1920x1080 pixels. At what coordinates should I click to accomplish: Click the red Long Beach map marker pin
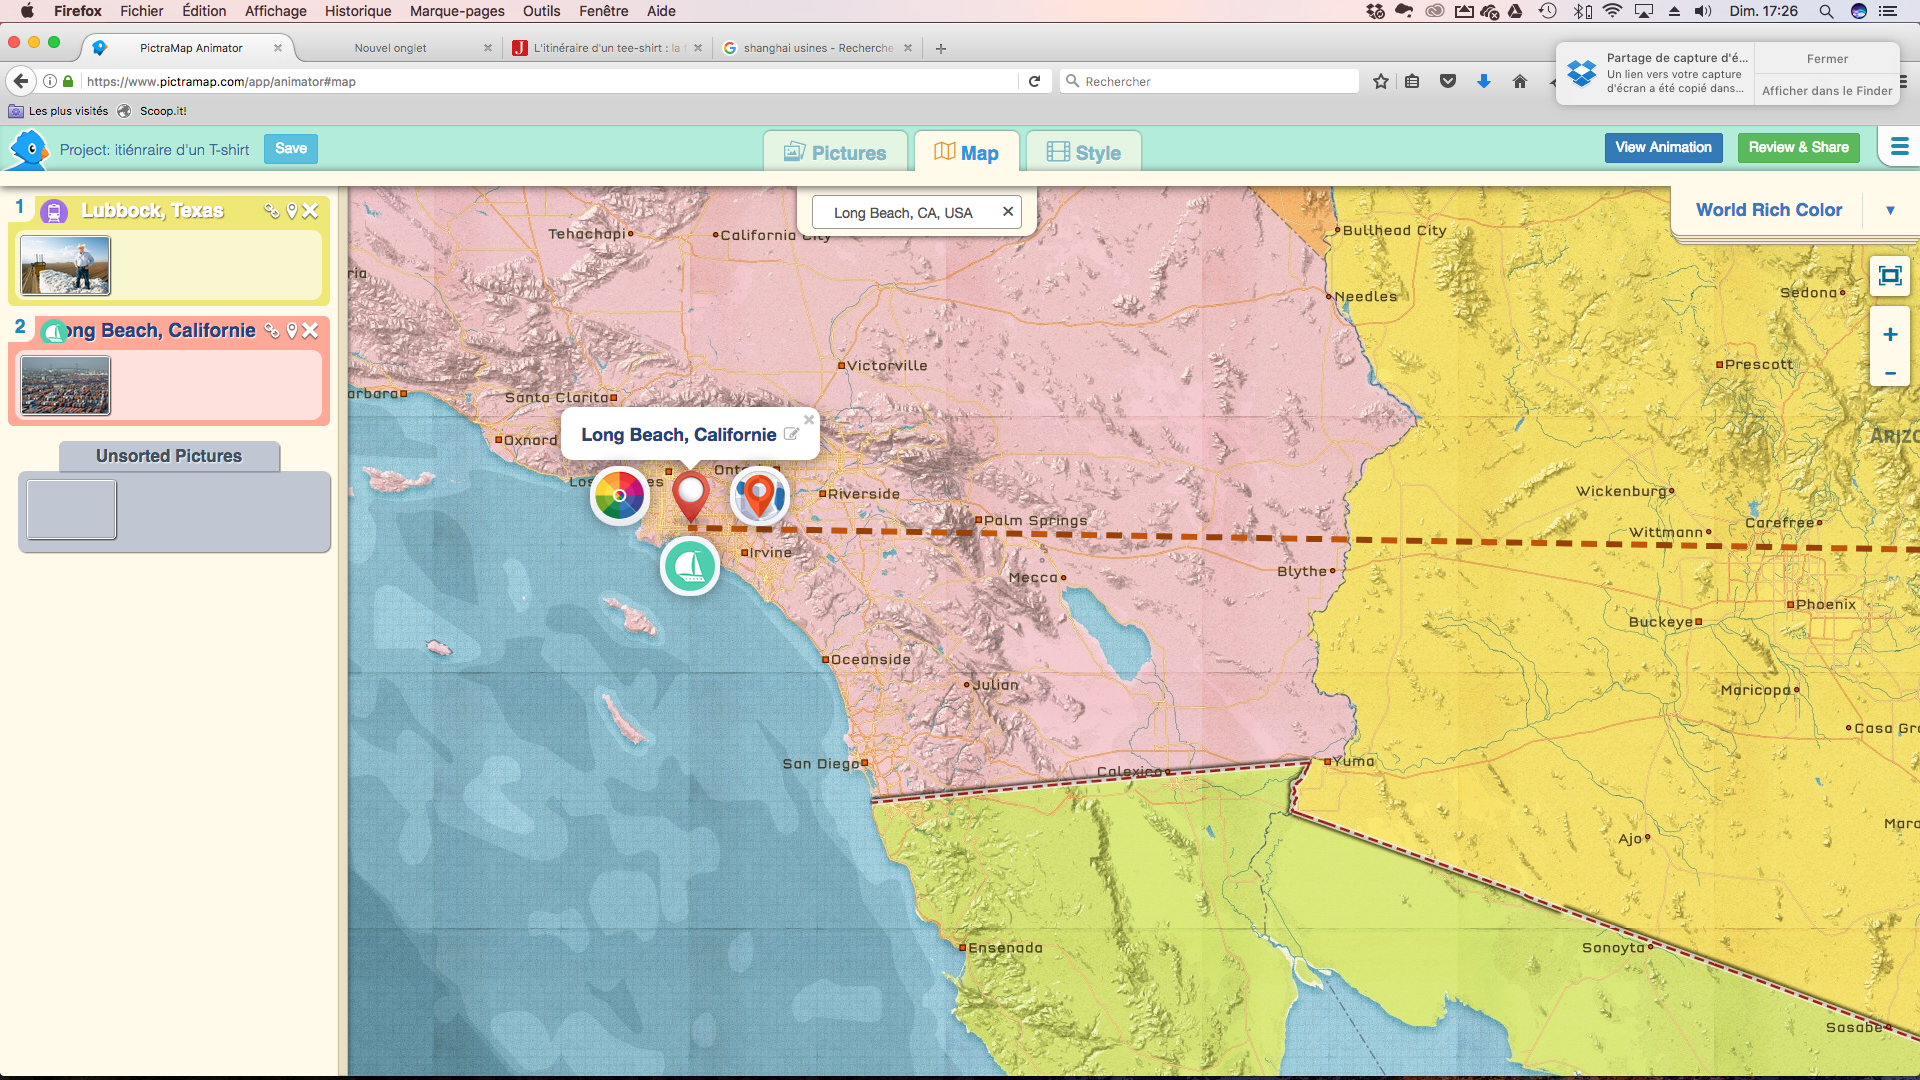(690, 496)
